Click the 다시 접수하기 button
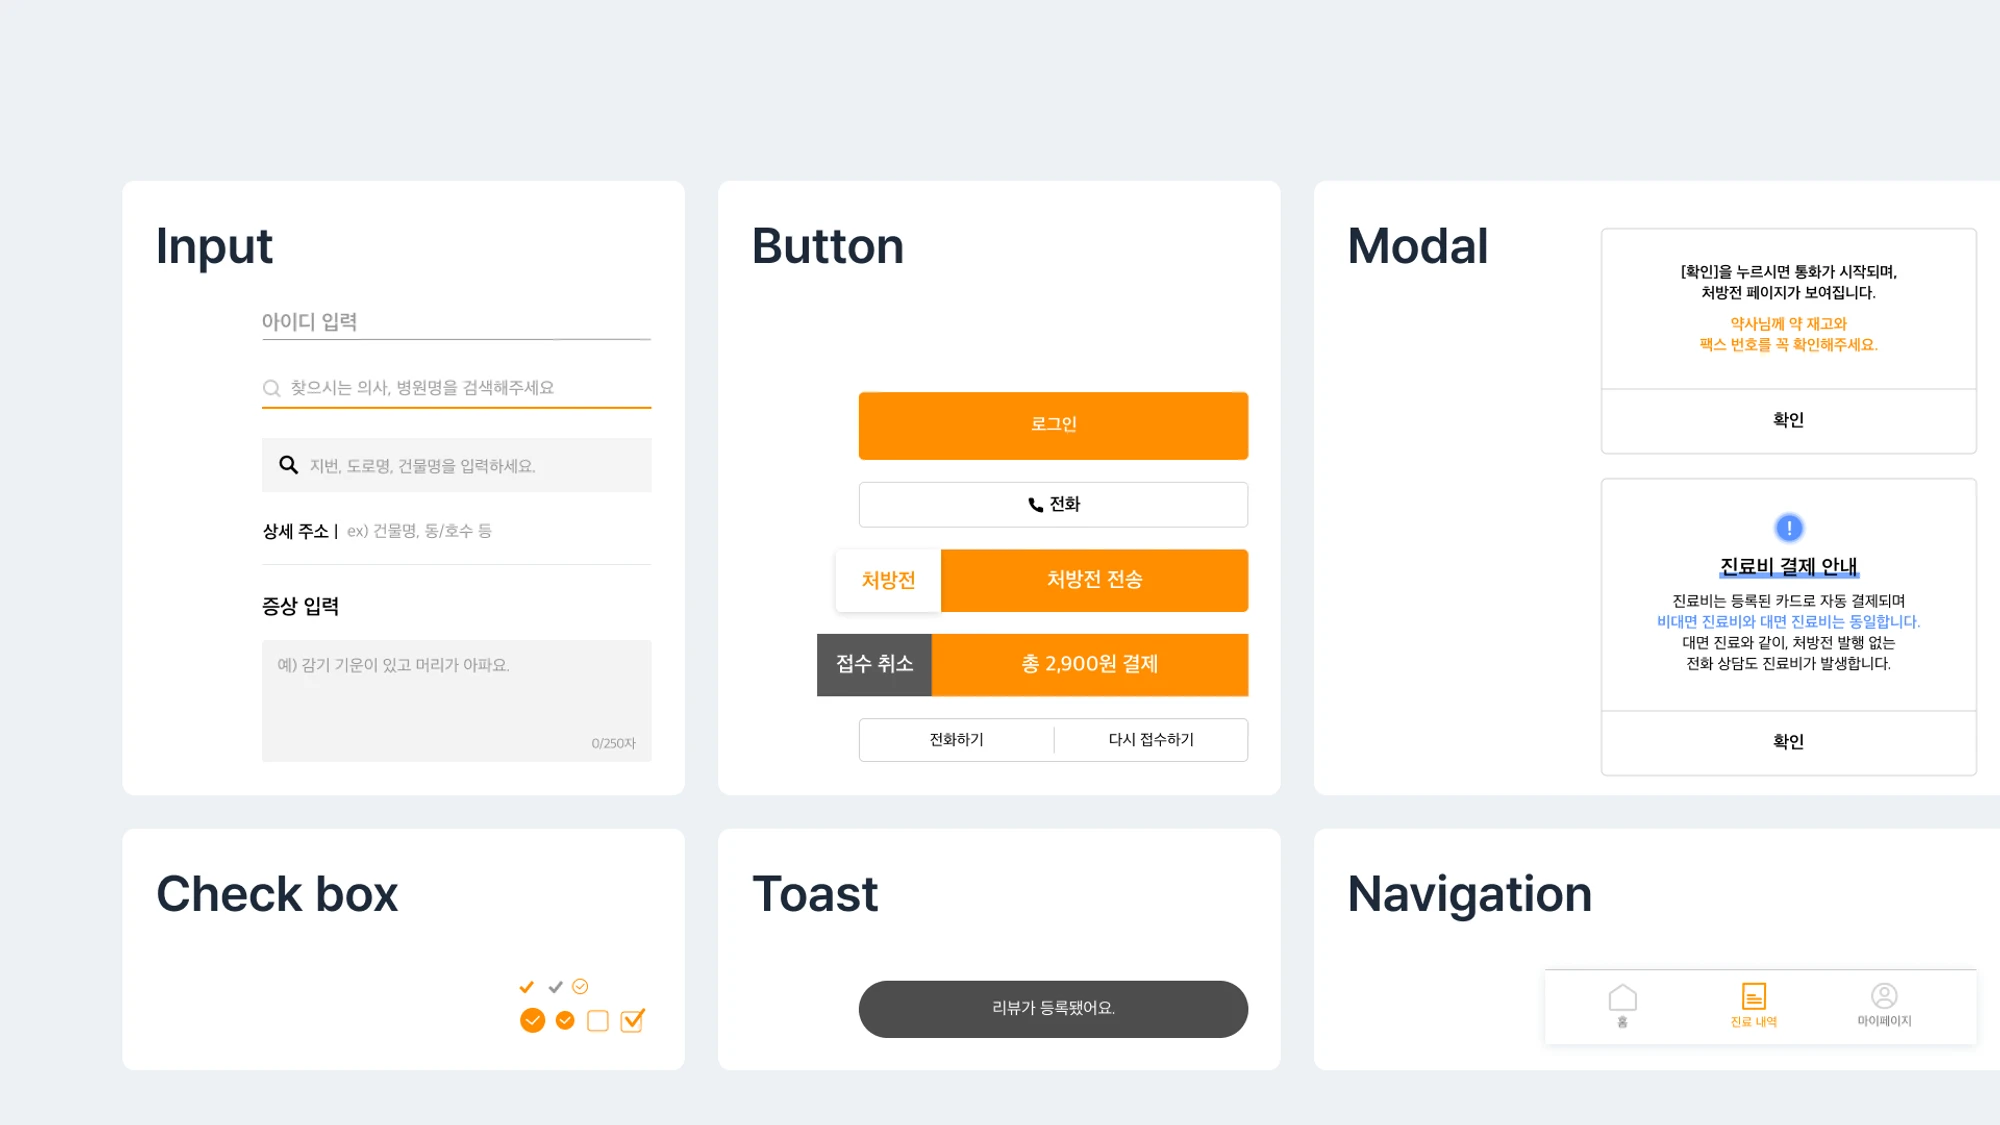The width and height of the screenshot is (2000, 1125). tap(1151, 740)
